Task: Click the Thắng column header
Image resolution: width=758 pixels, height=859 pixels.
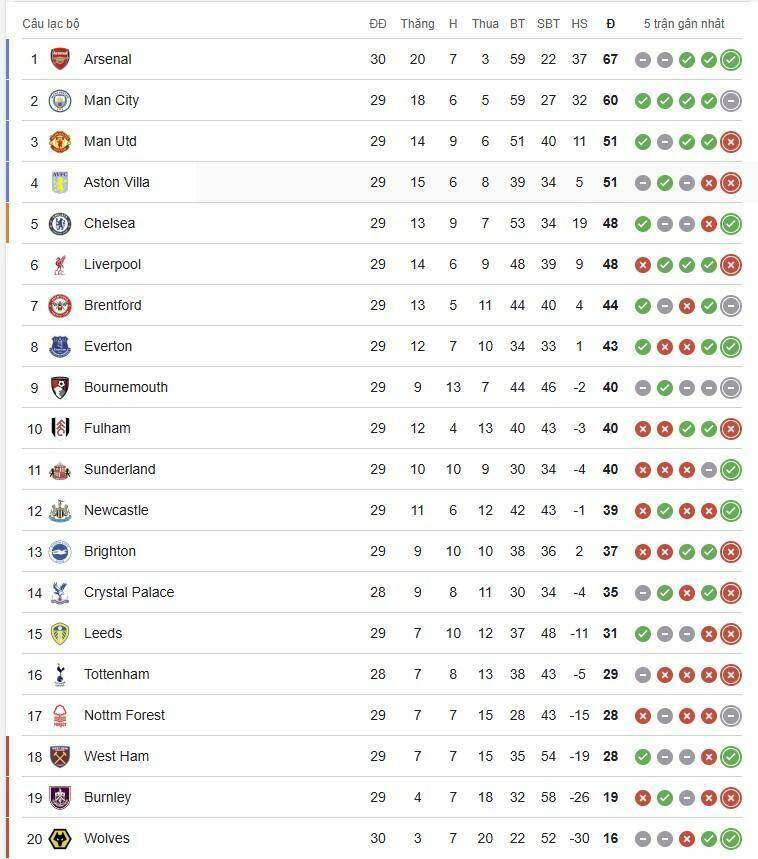Action: pos(417,23)
